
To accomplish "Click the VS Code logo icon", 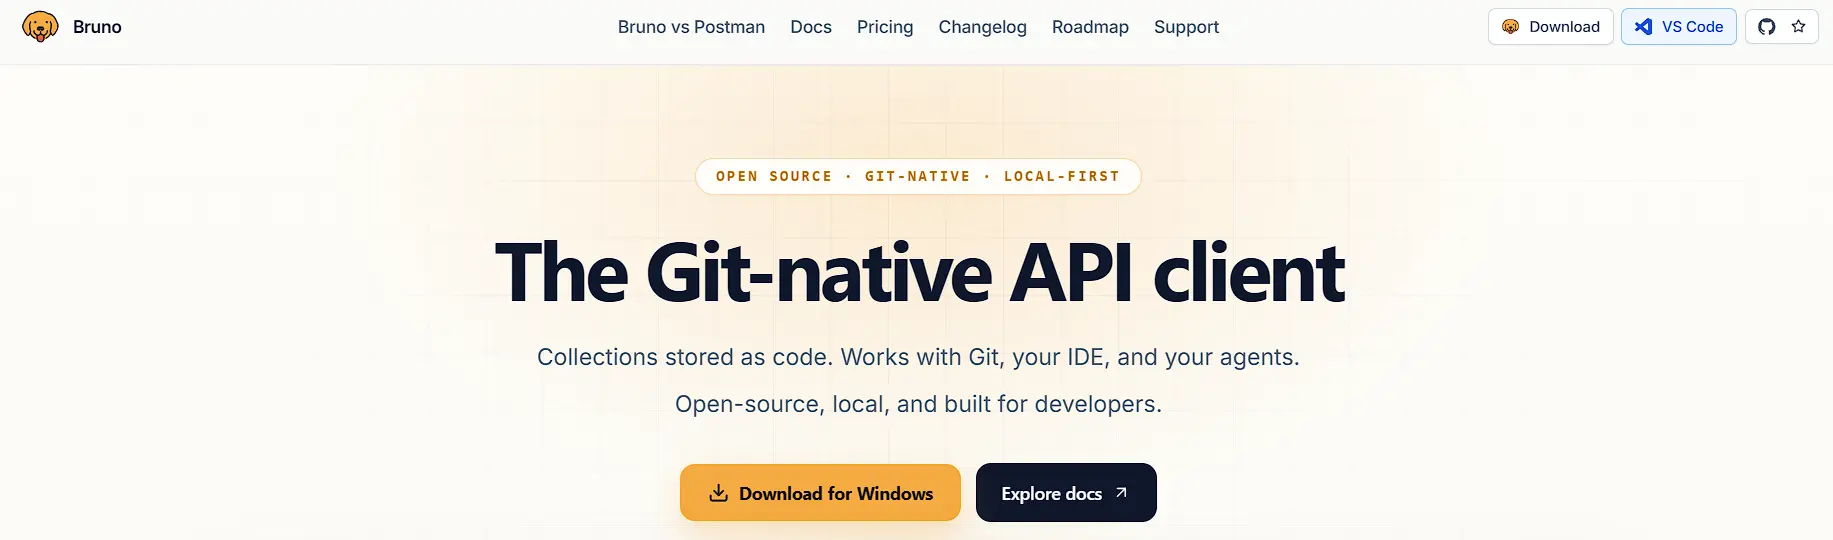I will [1643, 27].
